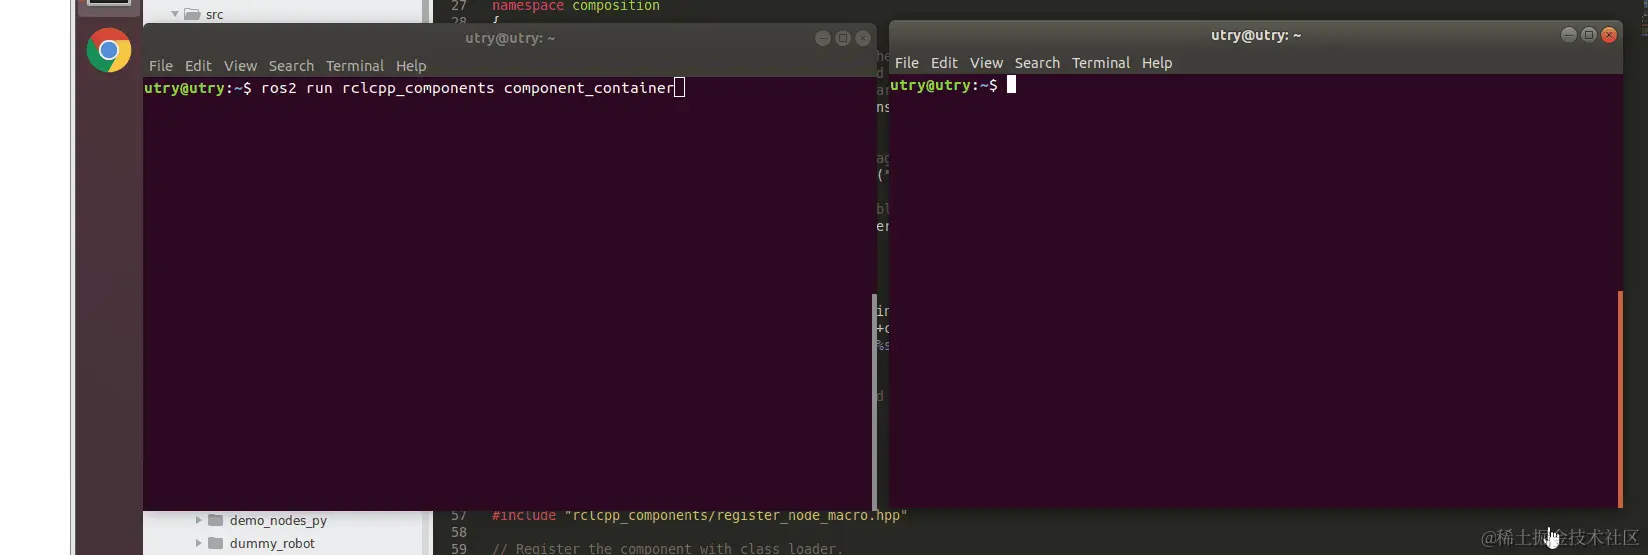
Task: Click the scrollbar of the right terminal
Action: (x=1620, y=398)
